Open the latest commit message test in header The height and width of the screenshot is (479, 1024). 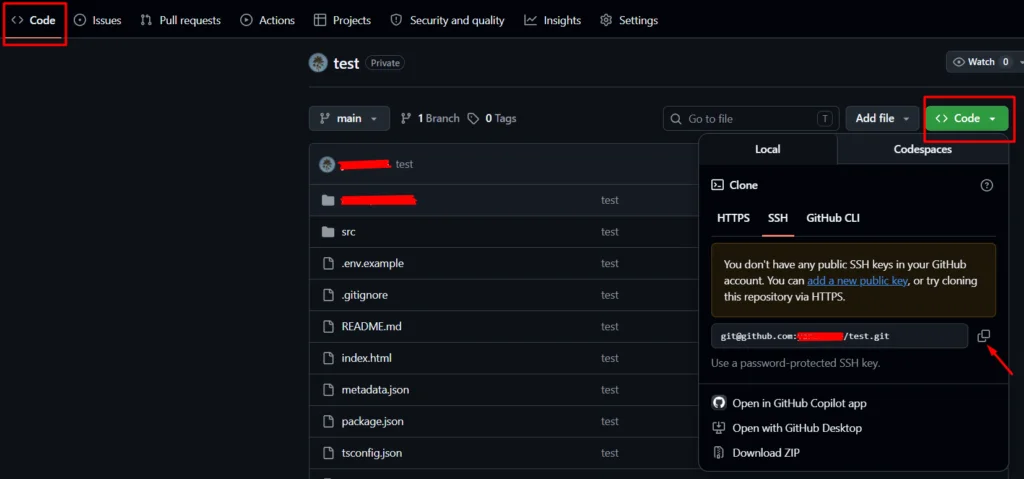[x=404, y=164]
